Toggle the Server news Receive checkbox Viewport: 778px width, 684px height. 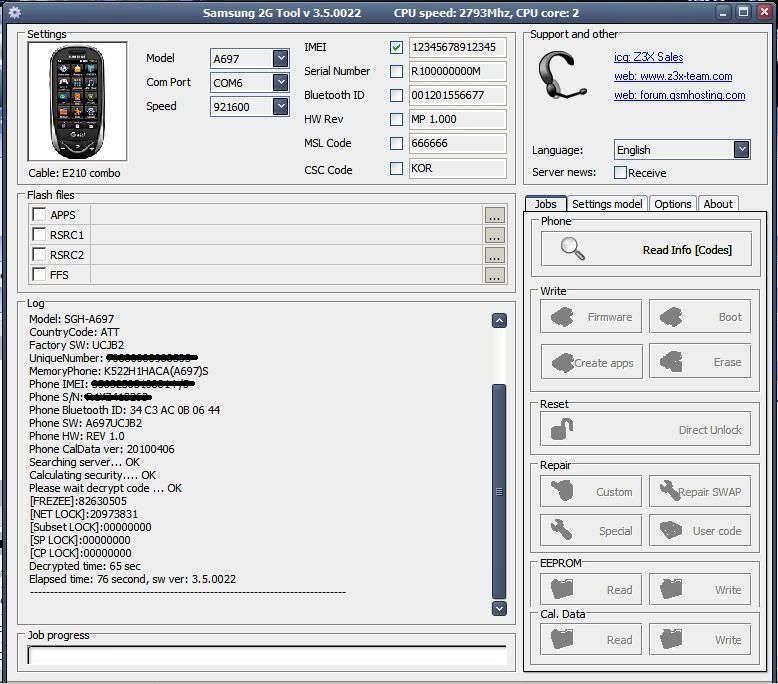tap(620, 173)
